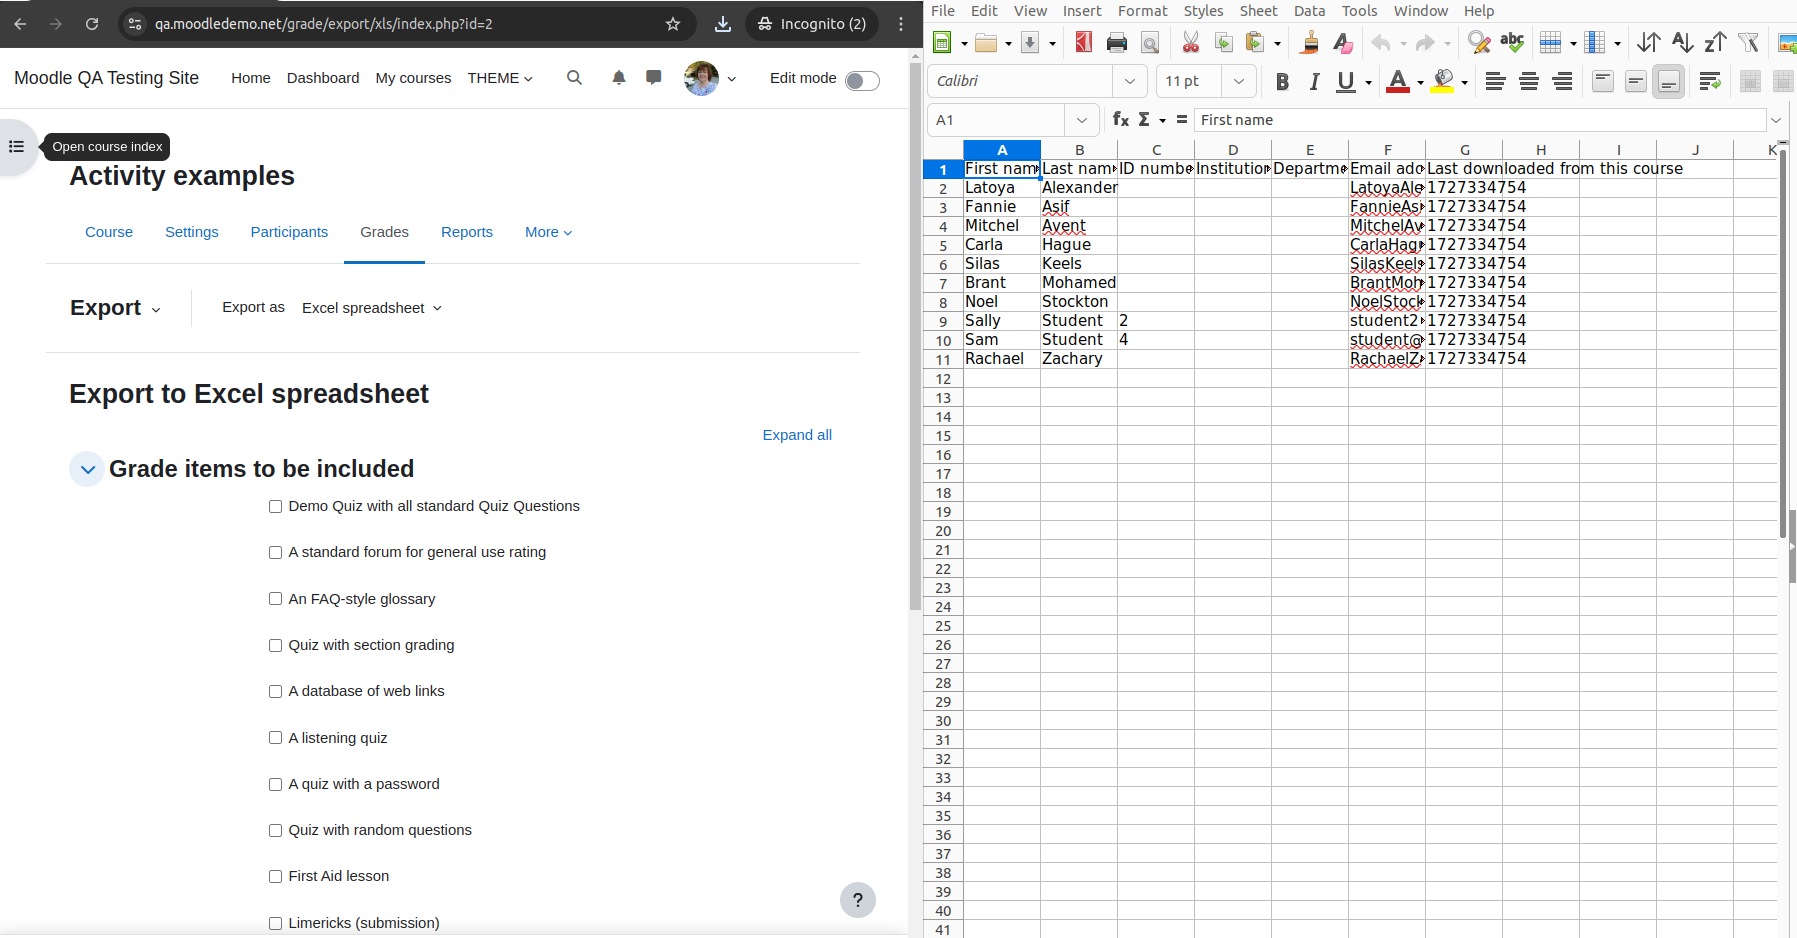This screenshot has width=1797, height=938.
Task: Open the THEME dropdown menu
Action: [500, 78]
